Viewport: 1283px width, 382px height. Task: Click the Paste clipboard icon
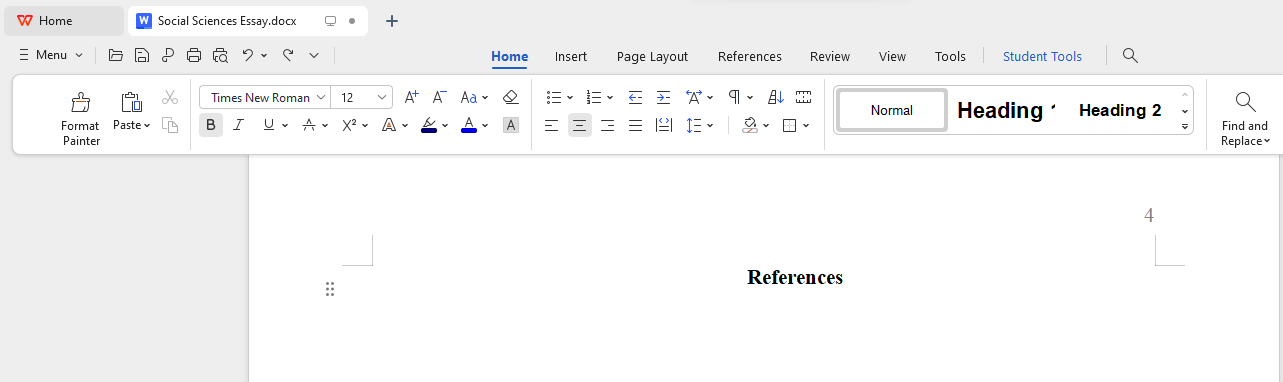131,103
